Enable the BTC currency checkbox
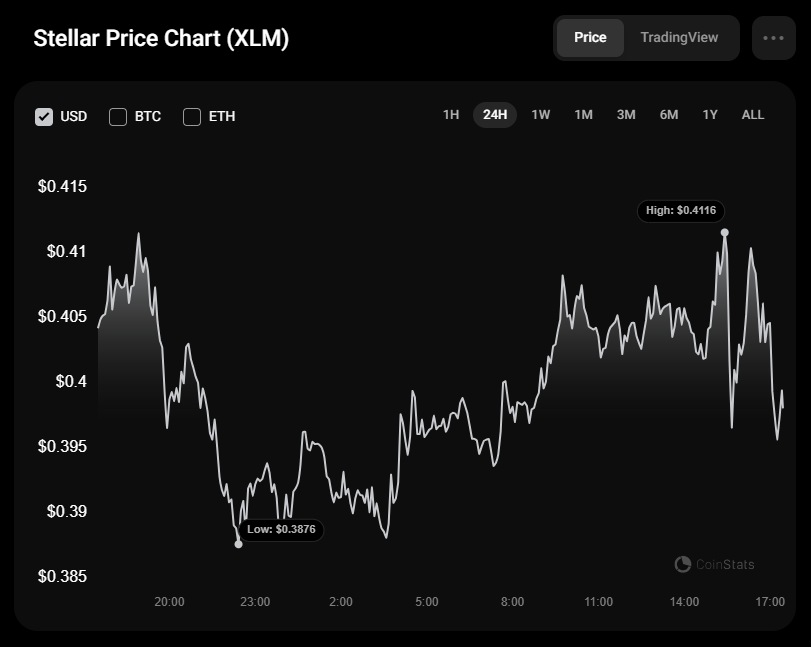Viewport: 811px width, 647px height. tap(118, 117)
